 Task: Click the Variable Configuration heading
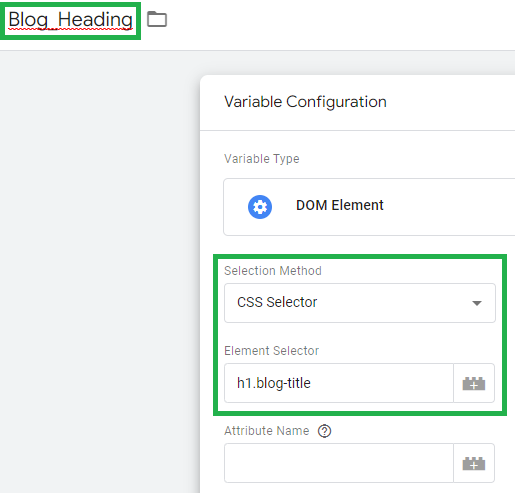[x=305, y=102]
